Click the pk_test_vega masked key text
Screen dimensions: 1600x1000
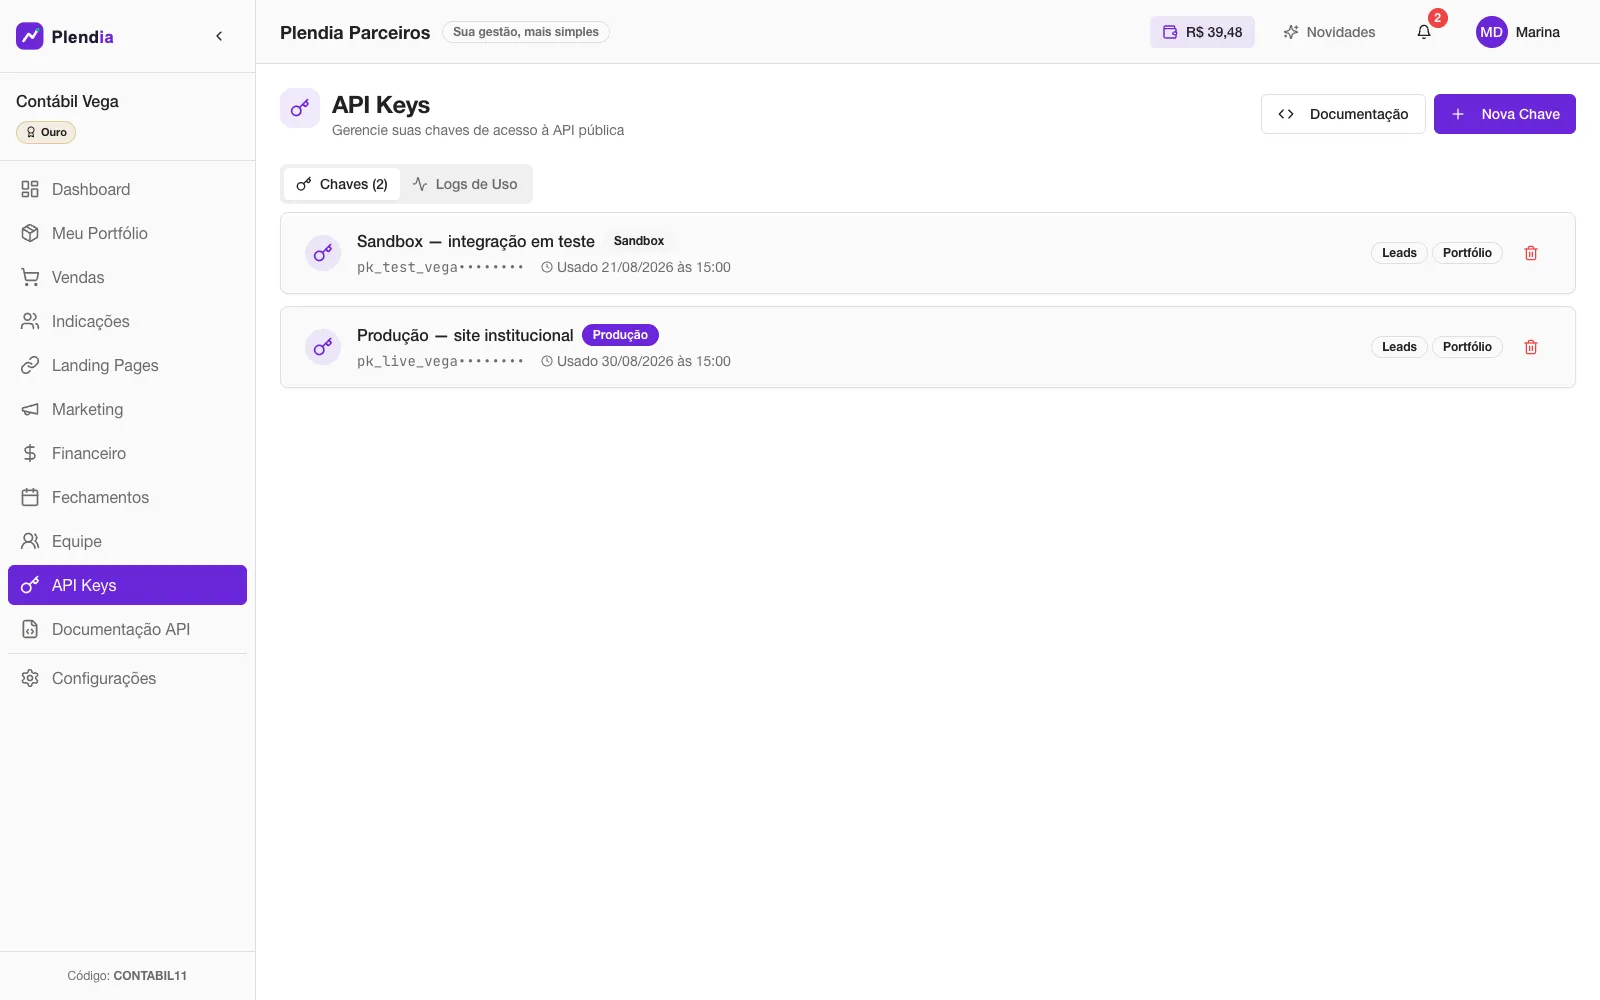click(x=440, y=267)
